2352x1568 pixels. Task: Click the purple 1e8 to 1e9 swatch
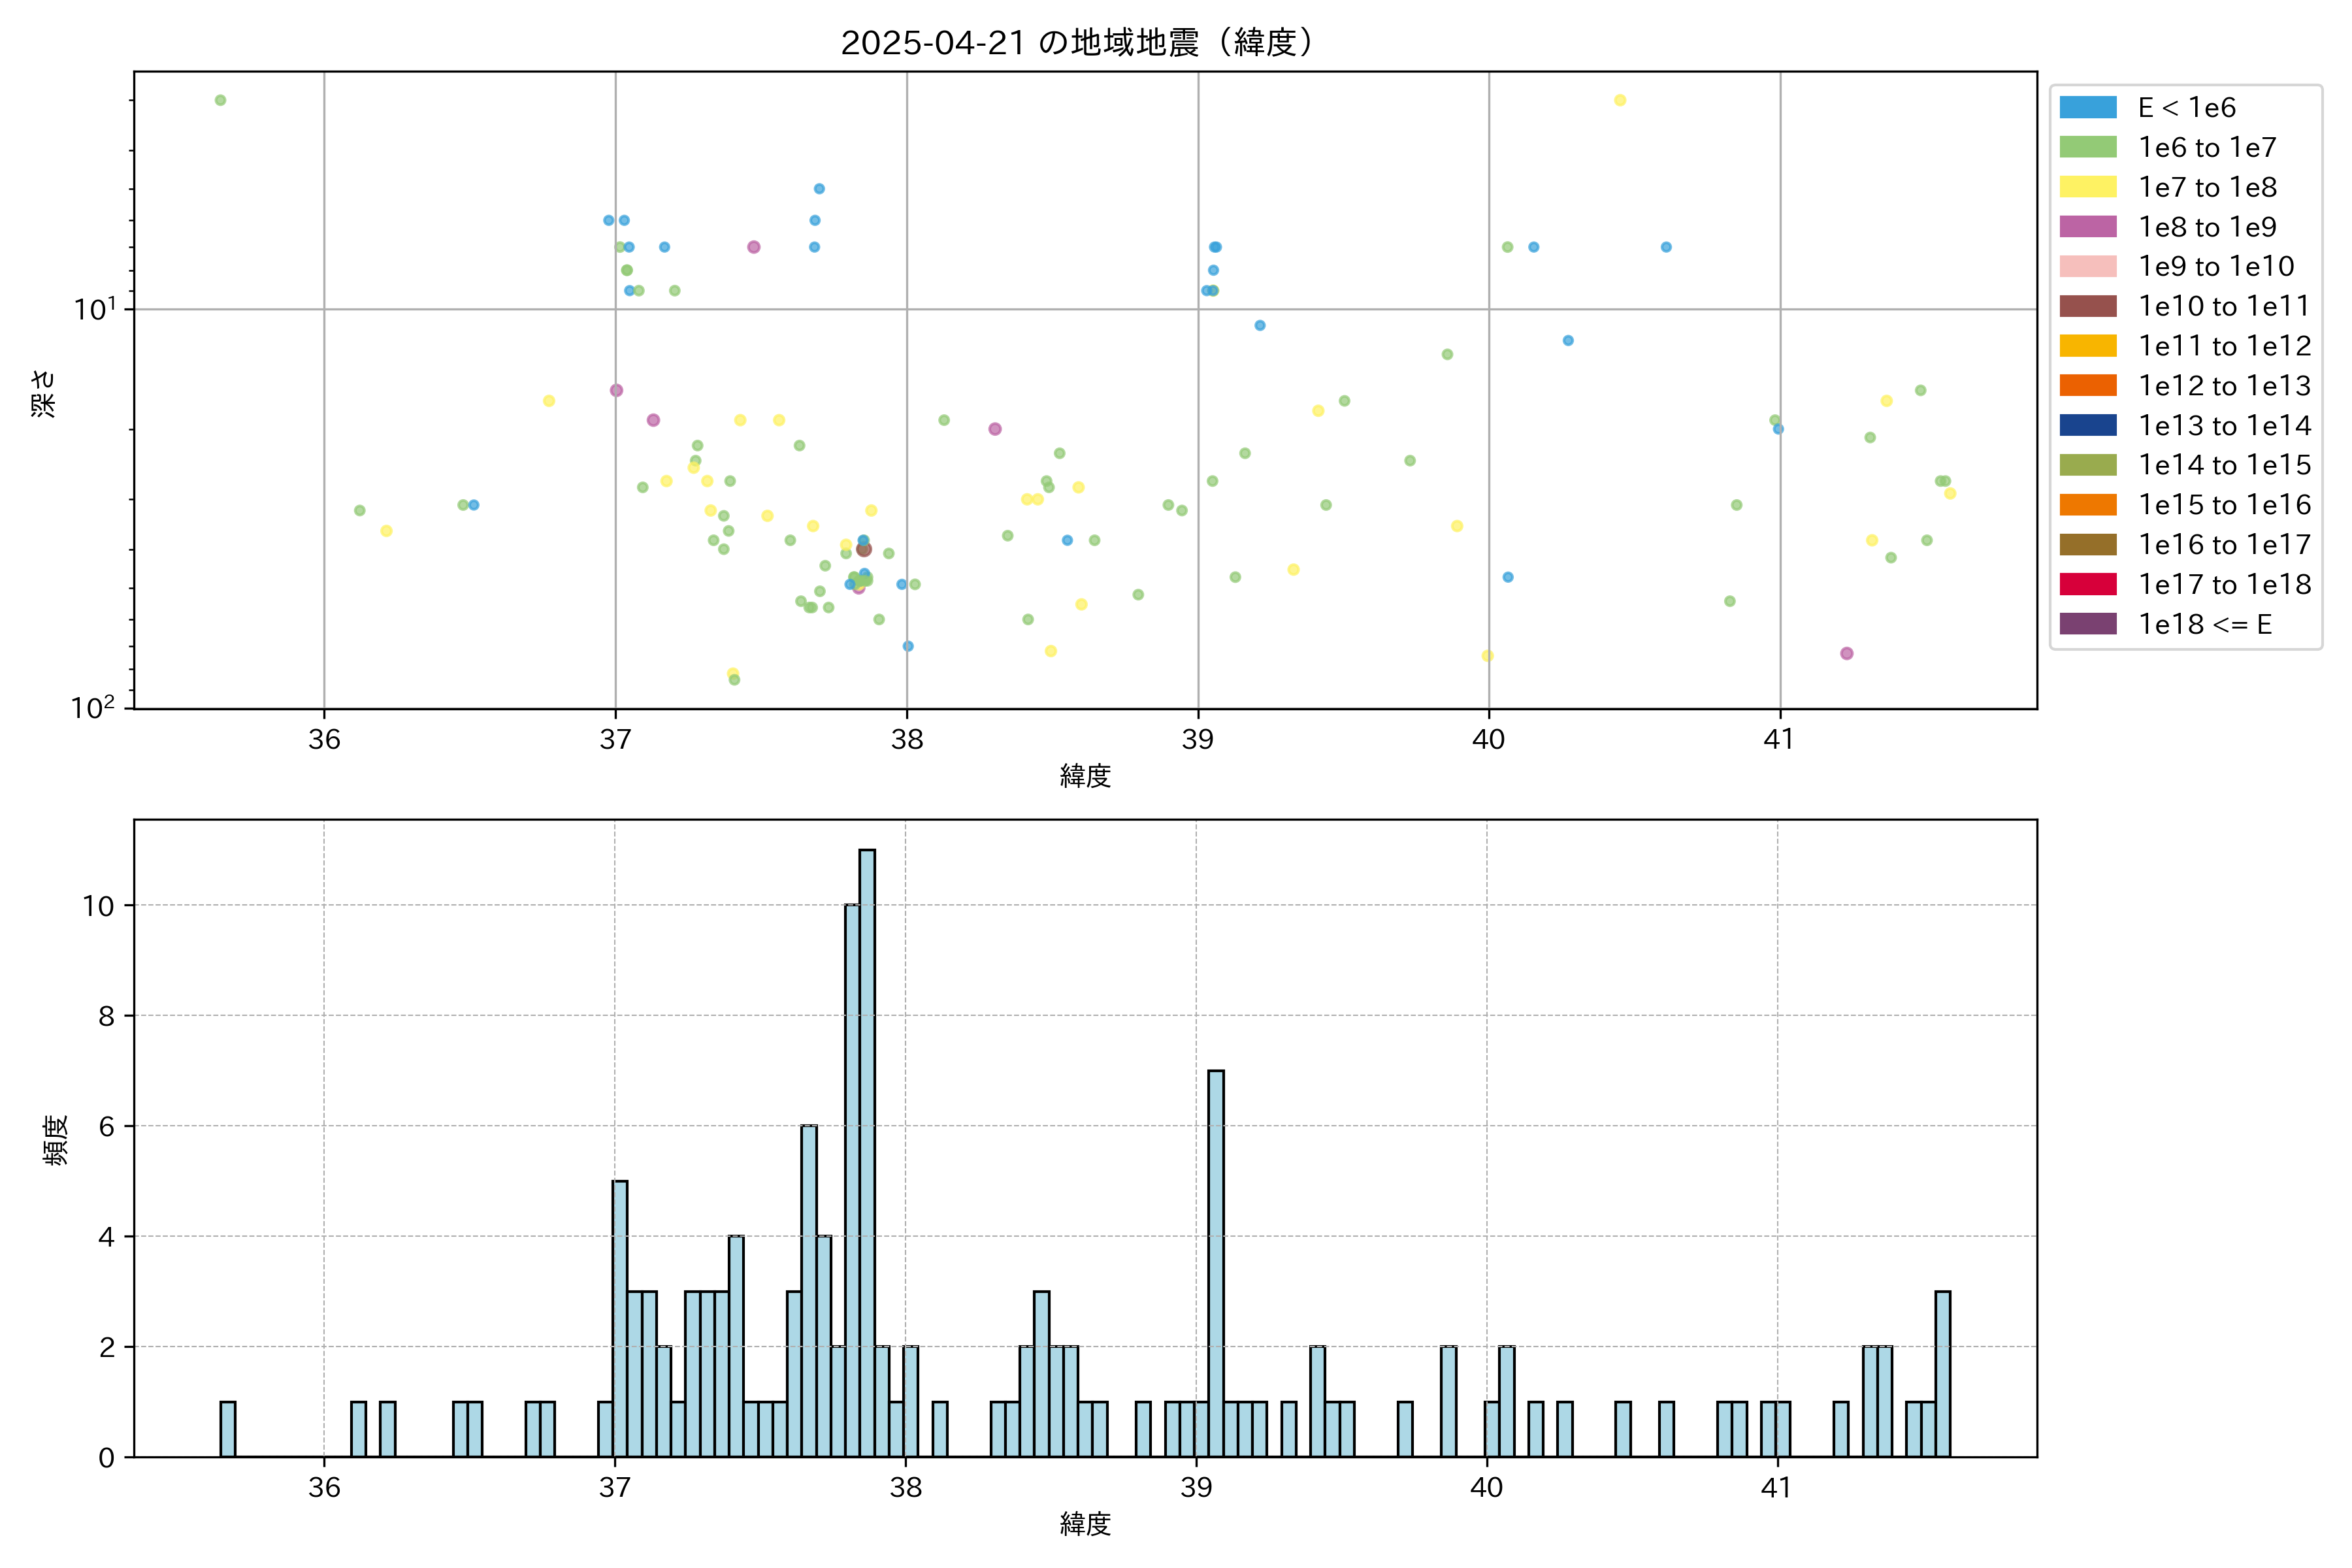[x=2087, y=227]
